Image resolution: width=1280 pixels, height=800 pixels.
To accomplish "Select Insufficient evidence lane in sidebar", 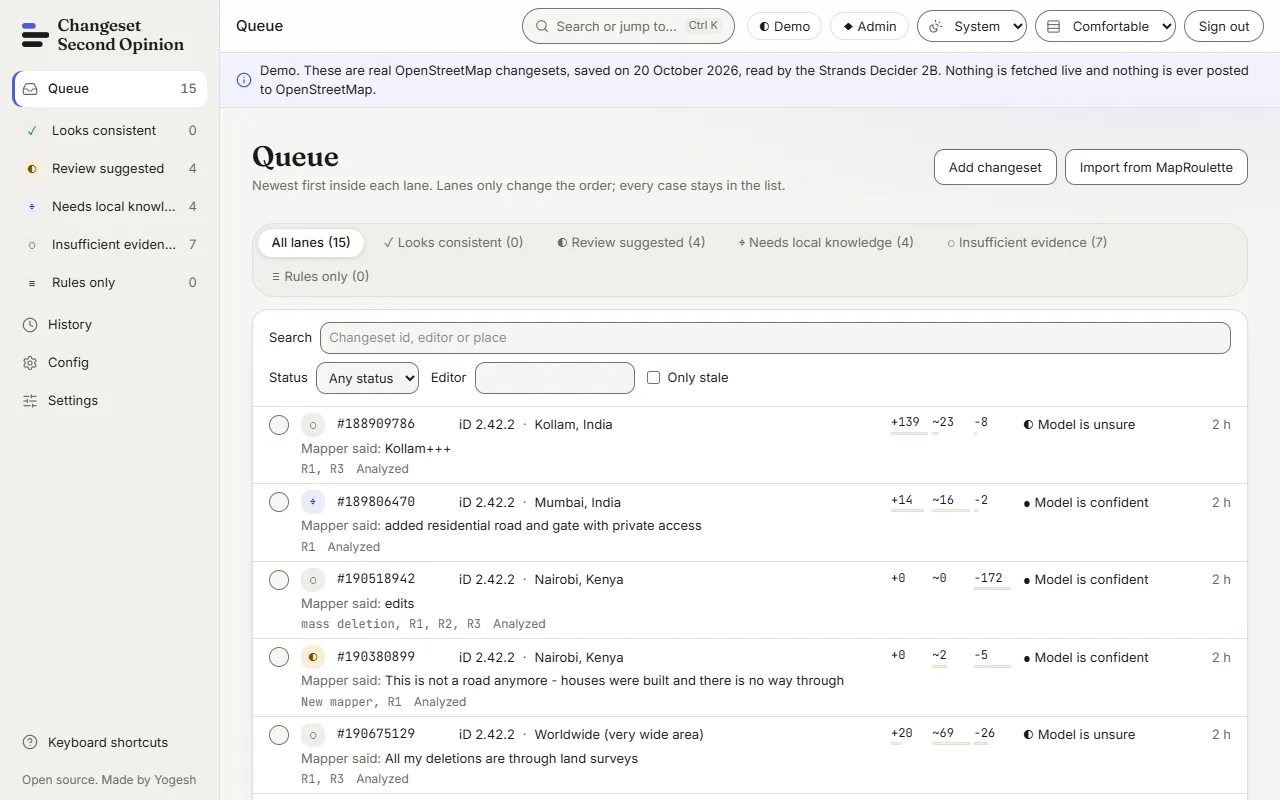I will [110, 244].
